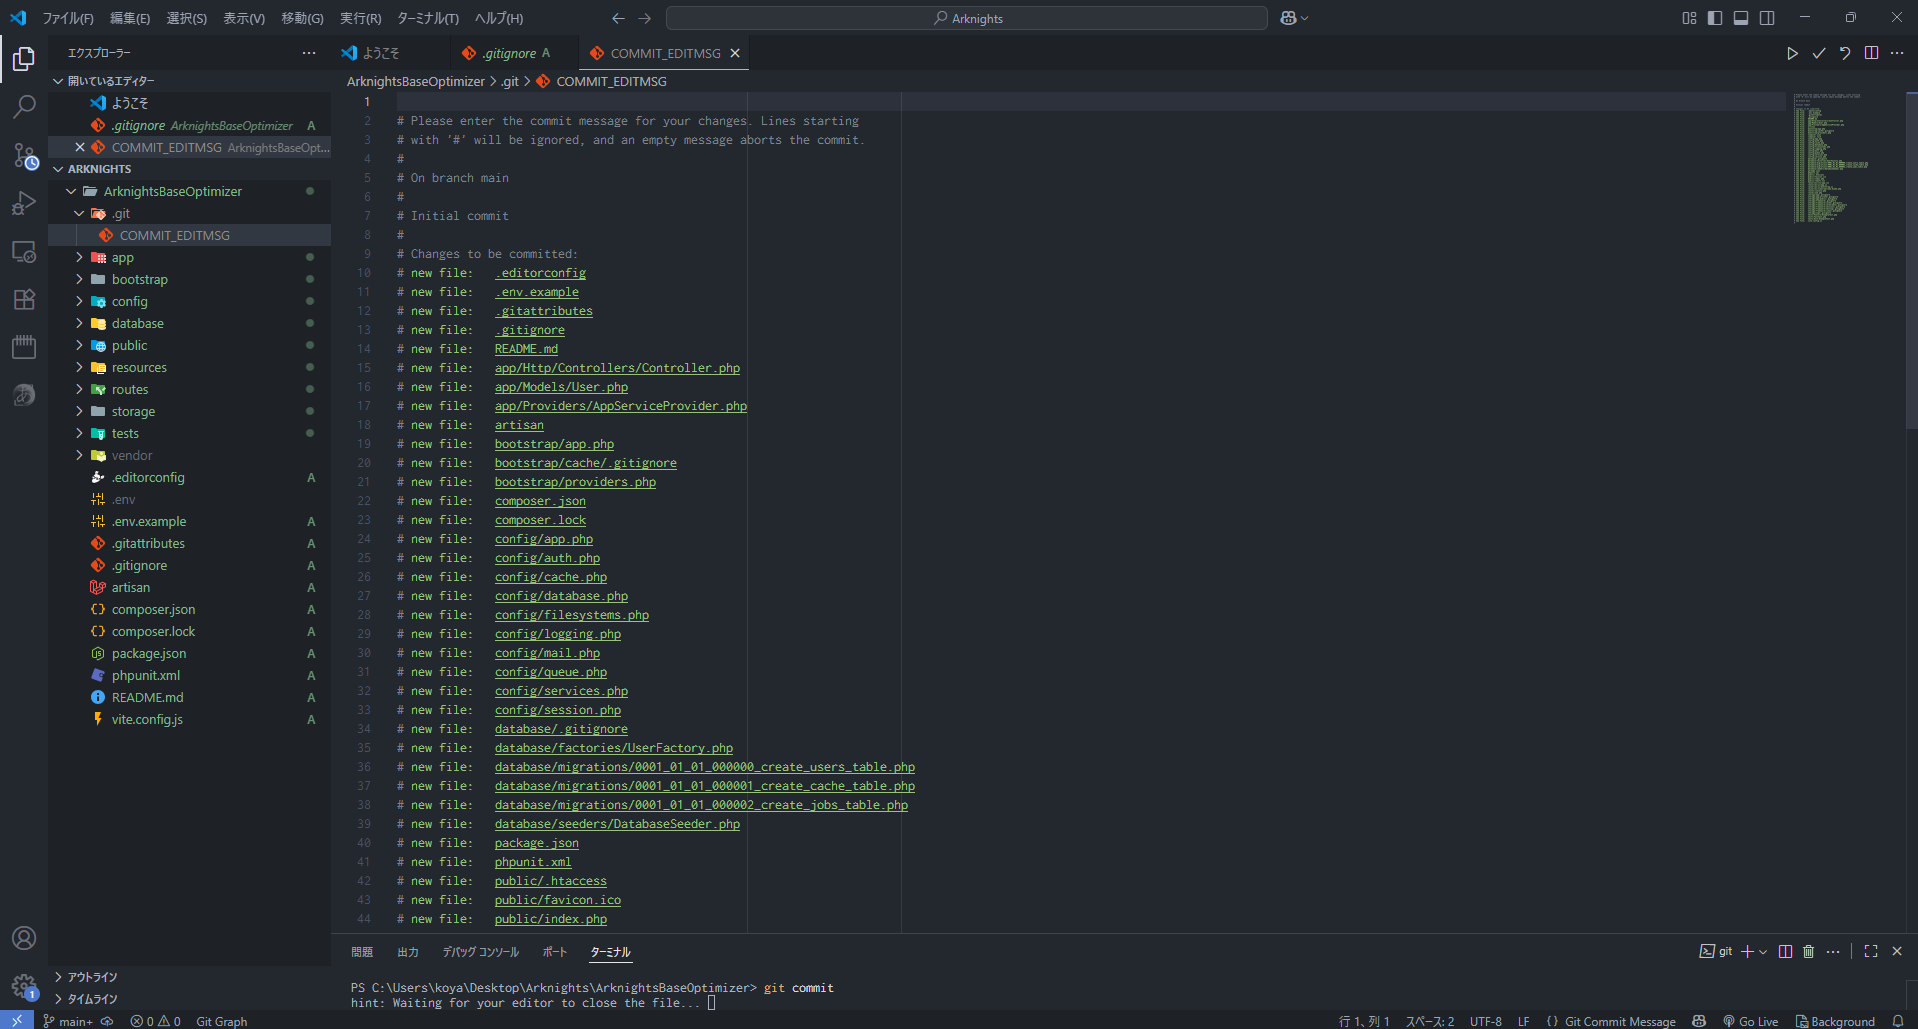The width and height of the screenshot is (1918, 1029).
Task: Open terminal launch profile dropdown arrow
Action: pyautogui.click(x=1763, y=951)
